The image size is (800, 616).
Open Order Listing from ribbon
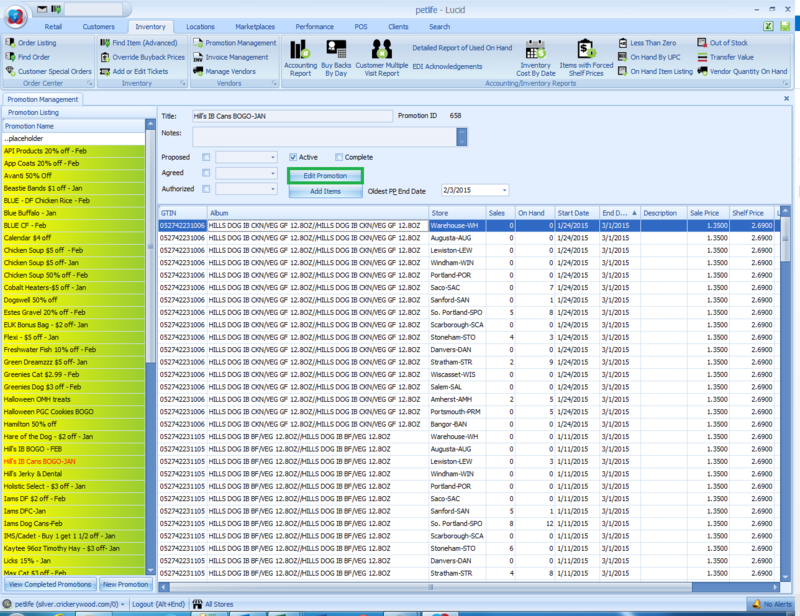31,43
